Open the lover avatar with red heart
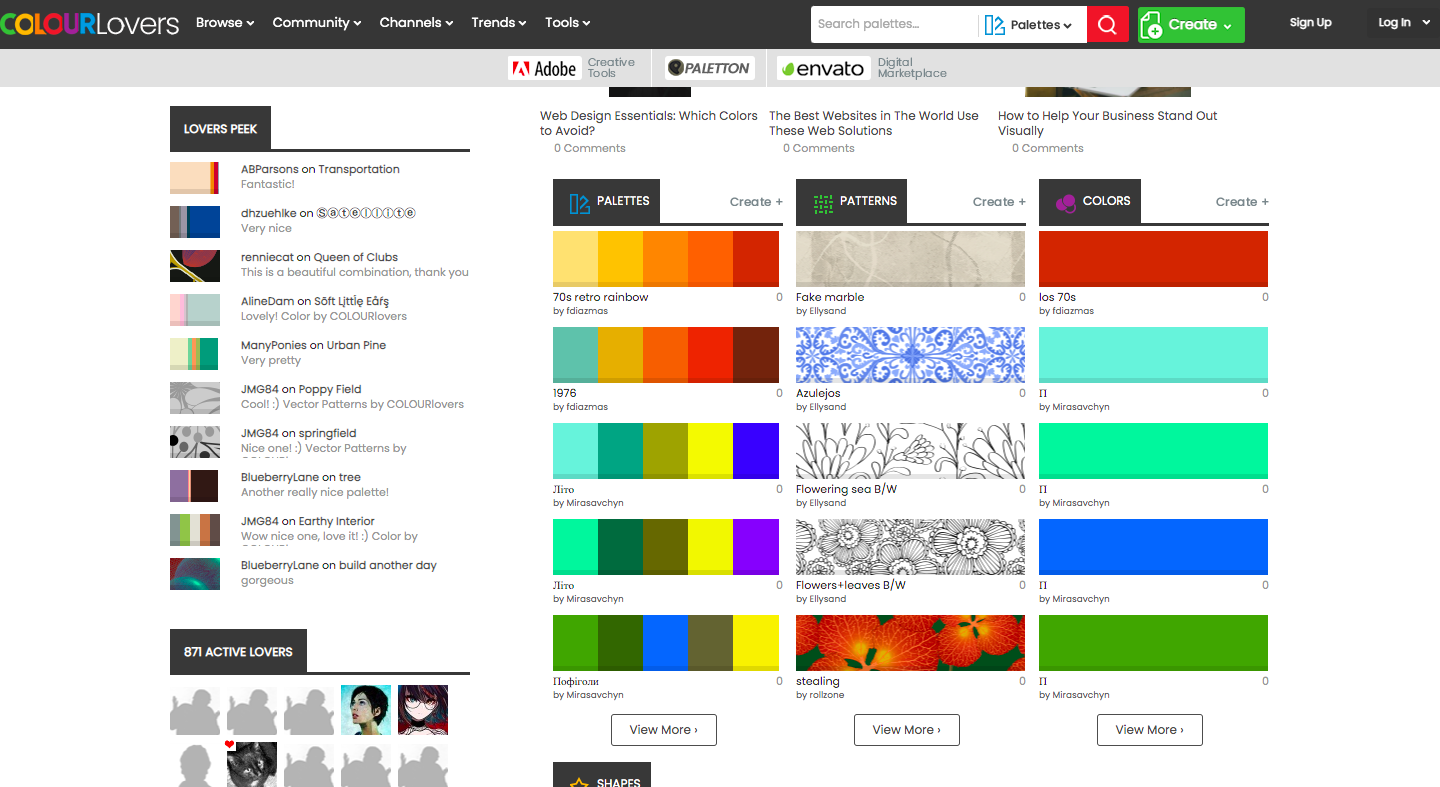This screenshot has height=787, width=1440. (x=252, y=765)
